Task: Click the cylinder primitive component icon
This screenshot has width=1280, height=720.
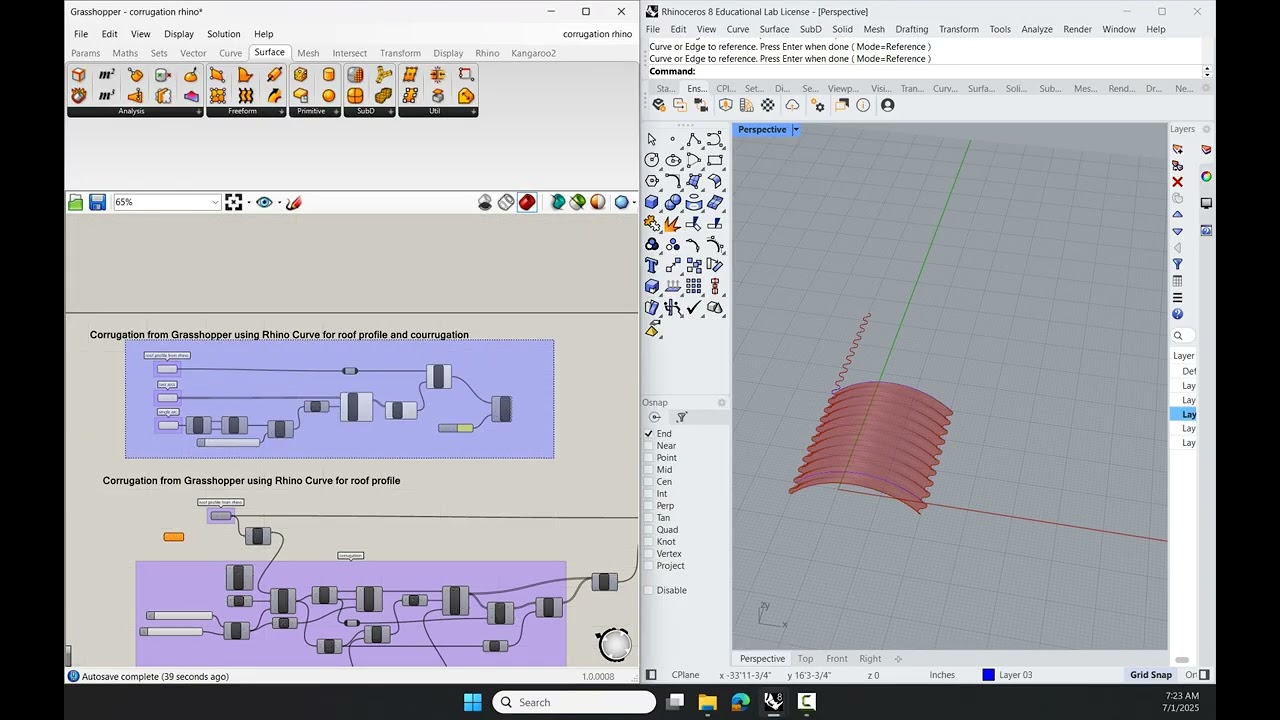Action: [328, 75]
